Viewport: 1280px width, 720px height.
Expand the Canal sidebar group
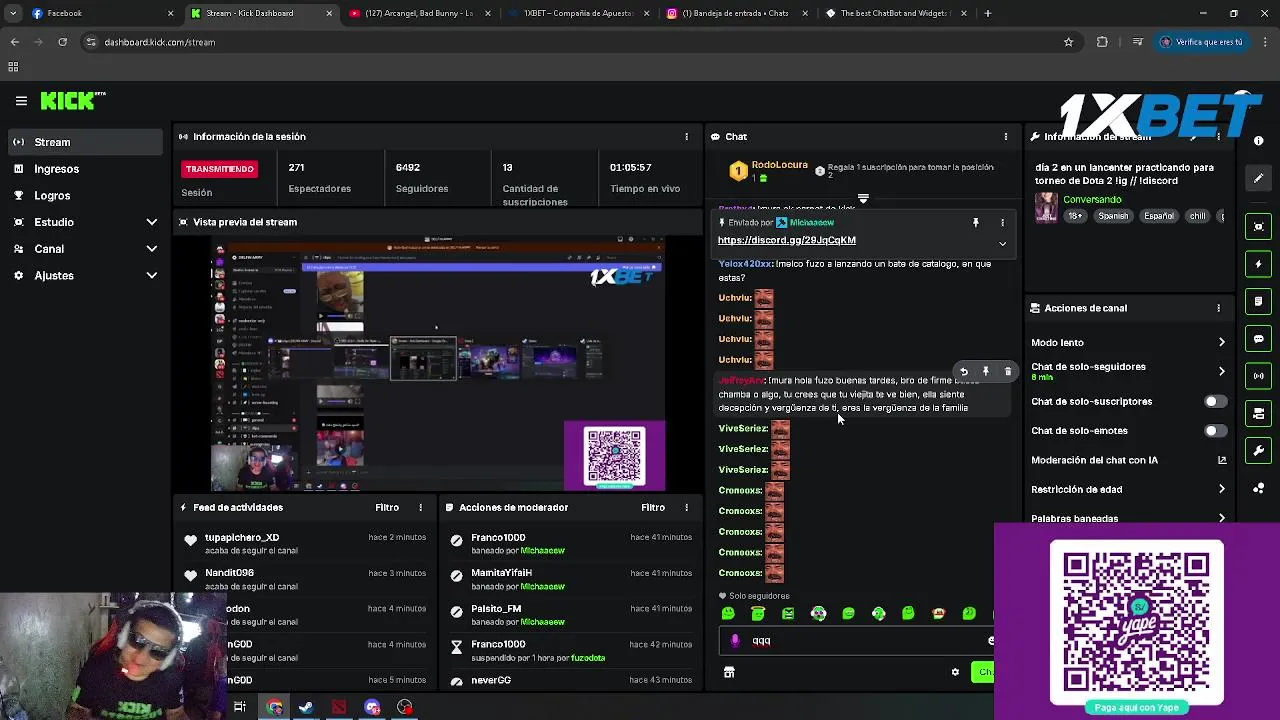point(84,249)
